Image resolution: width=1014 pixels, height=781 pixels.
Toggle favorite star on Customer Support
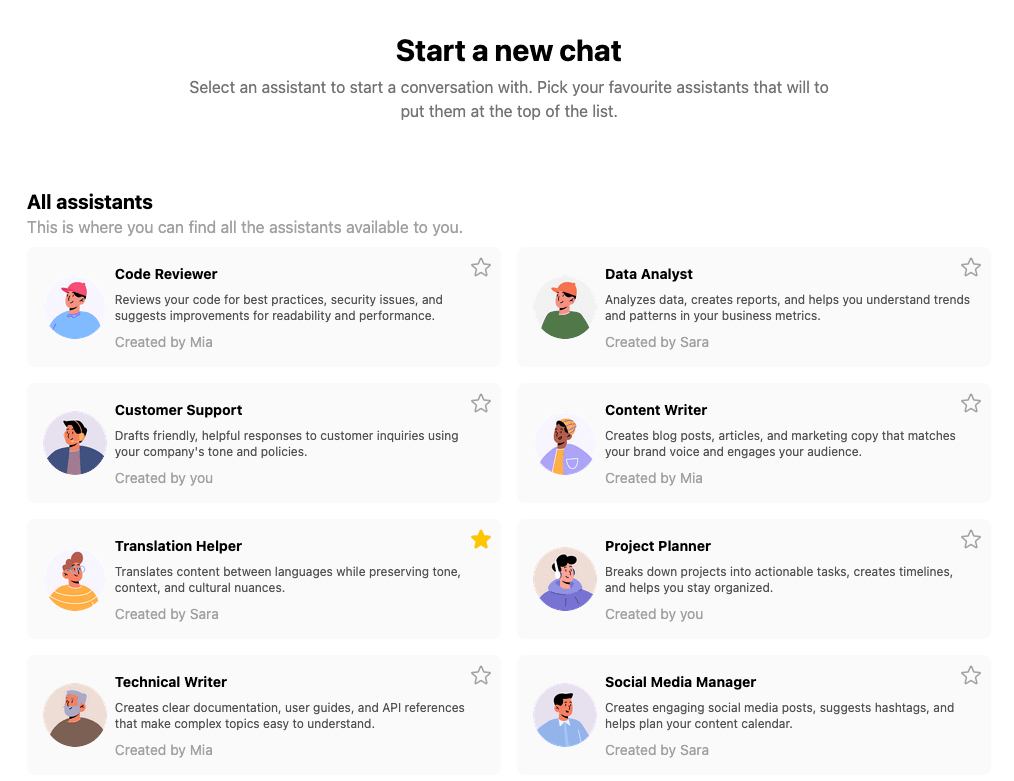481,403
